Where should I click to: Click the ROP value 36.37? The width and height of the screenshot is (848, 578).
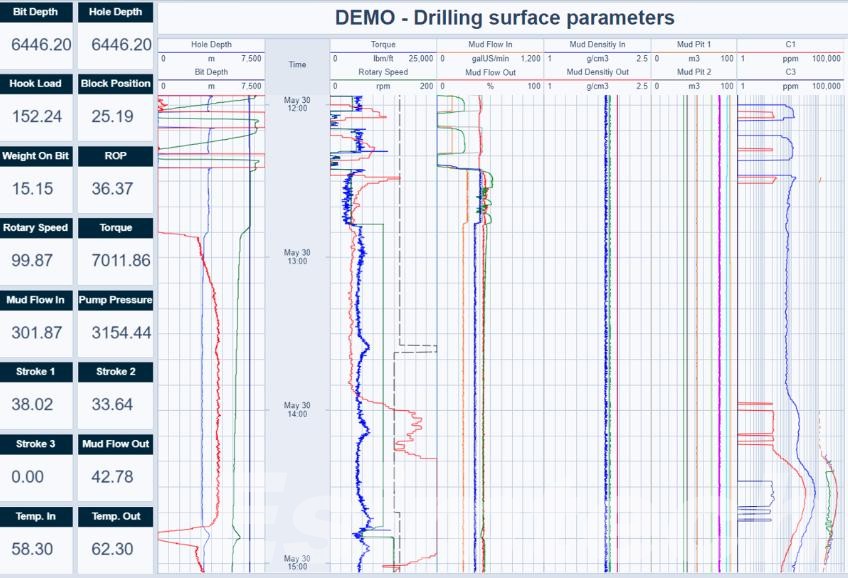pos(115,188)
